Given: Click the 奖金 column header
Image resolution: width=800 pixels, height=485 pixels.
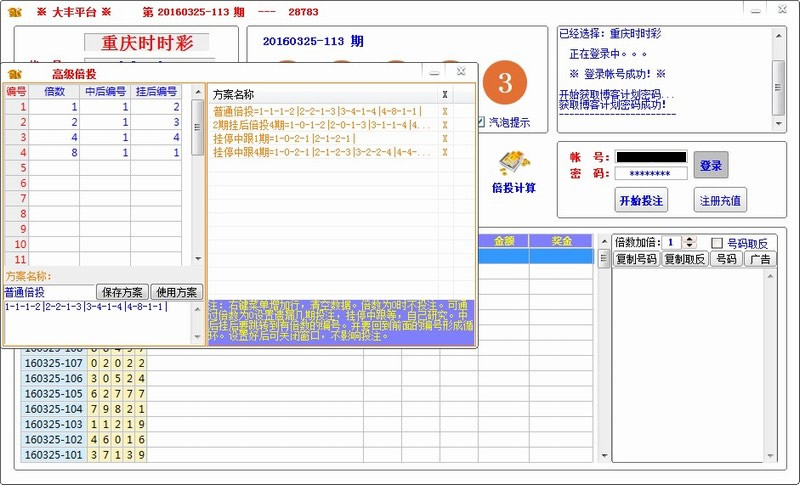Looking at the screenshot, I should 561,241.
